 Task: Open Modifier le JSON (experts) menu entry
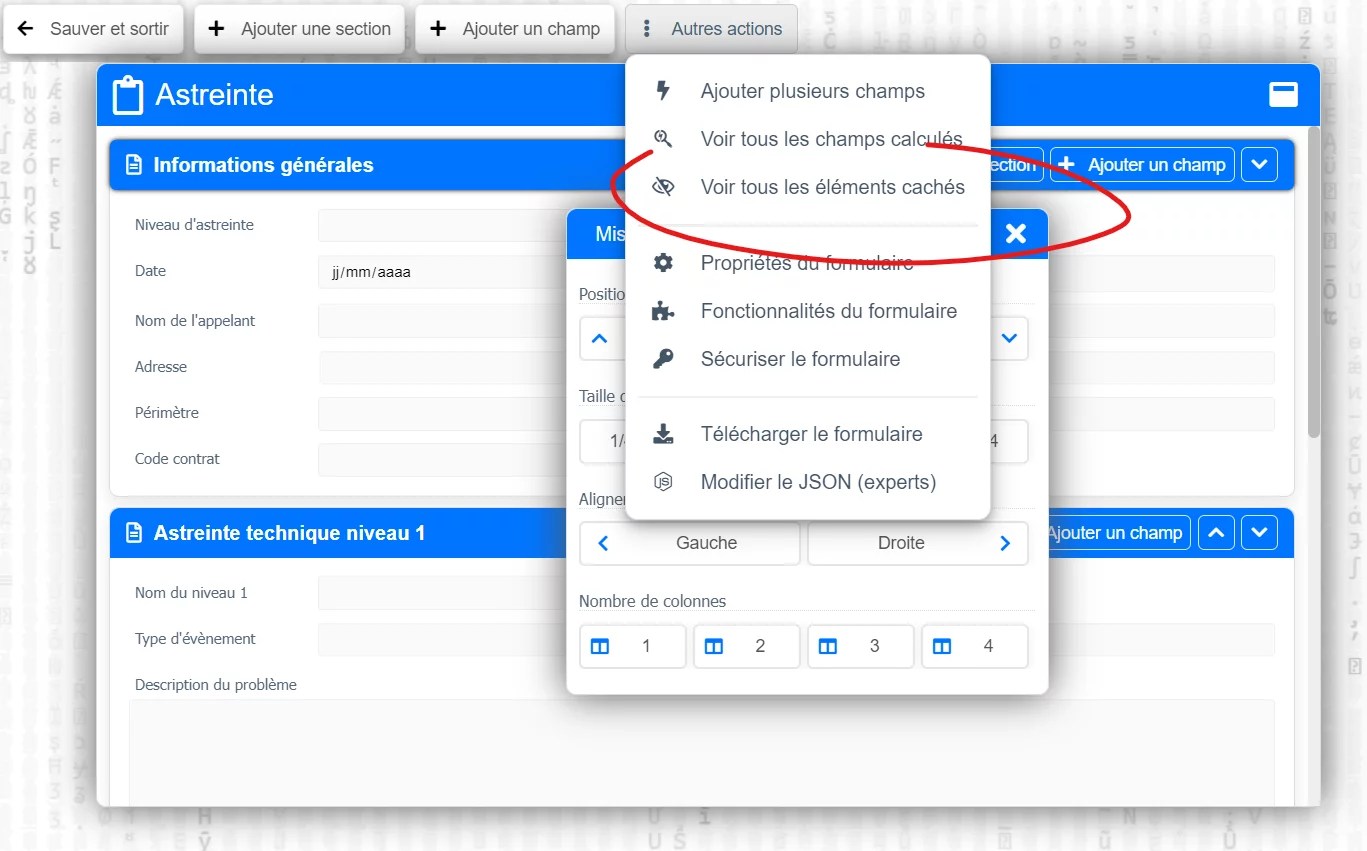818,482
